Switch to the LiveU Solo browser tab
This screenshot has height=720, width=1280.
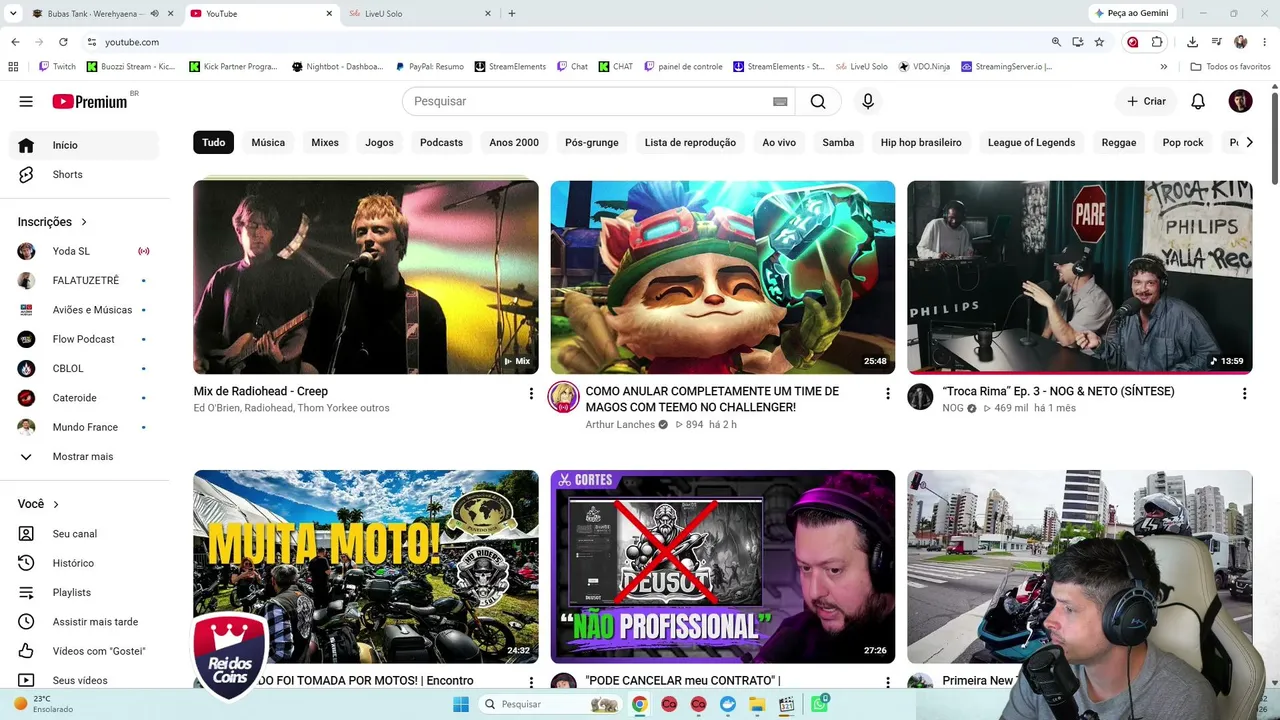pyautogui.click(x=419, y=14)
